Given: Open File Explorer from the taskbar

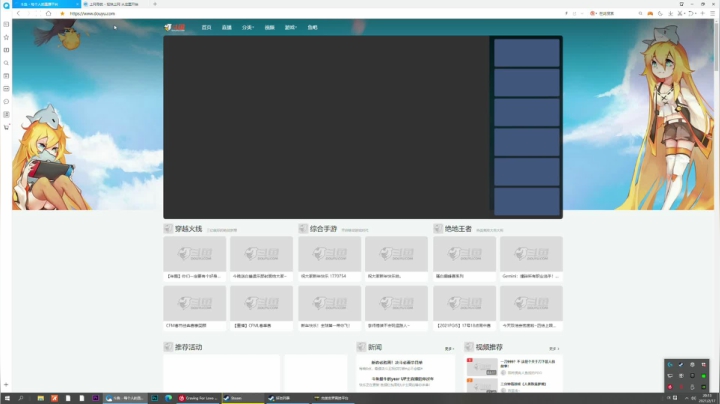Looking at the screenshot, I should click(40, 398).
